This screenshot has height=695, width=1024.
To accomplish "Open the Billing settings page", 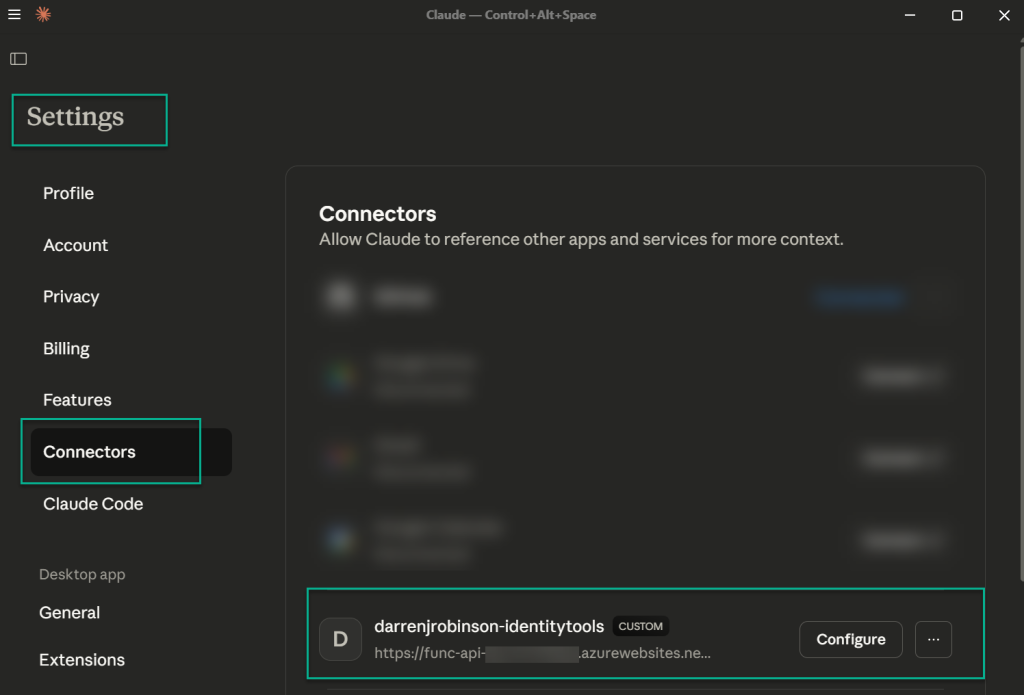I will pos(66,349).
